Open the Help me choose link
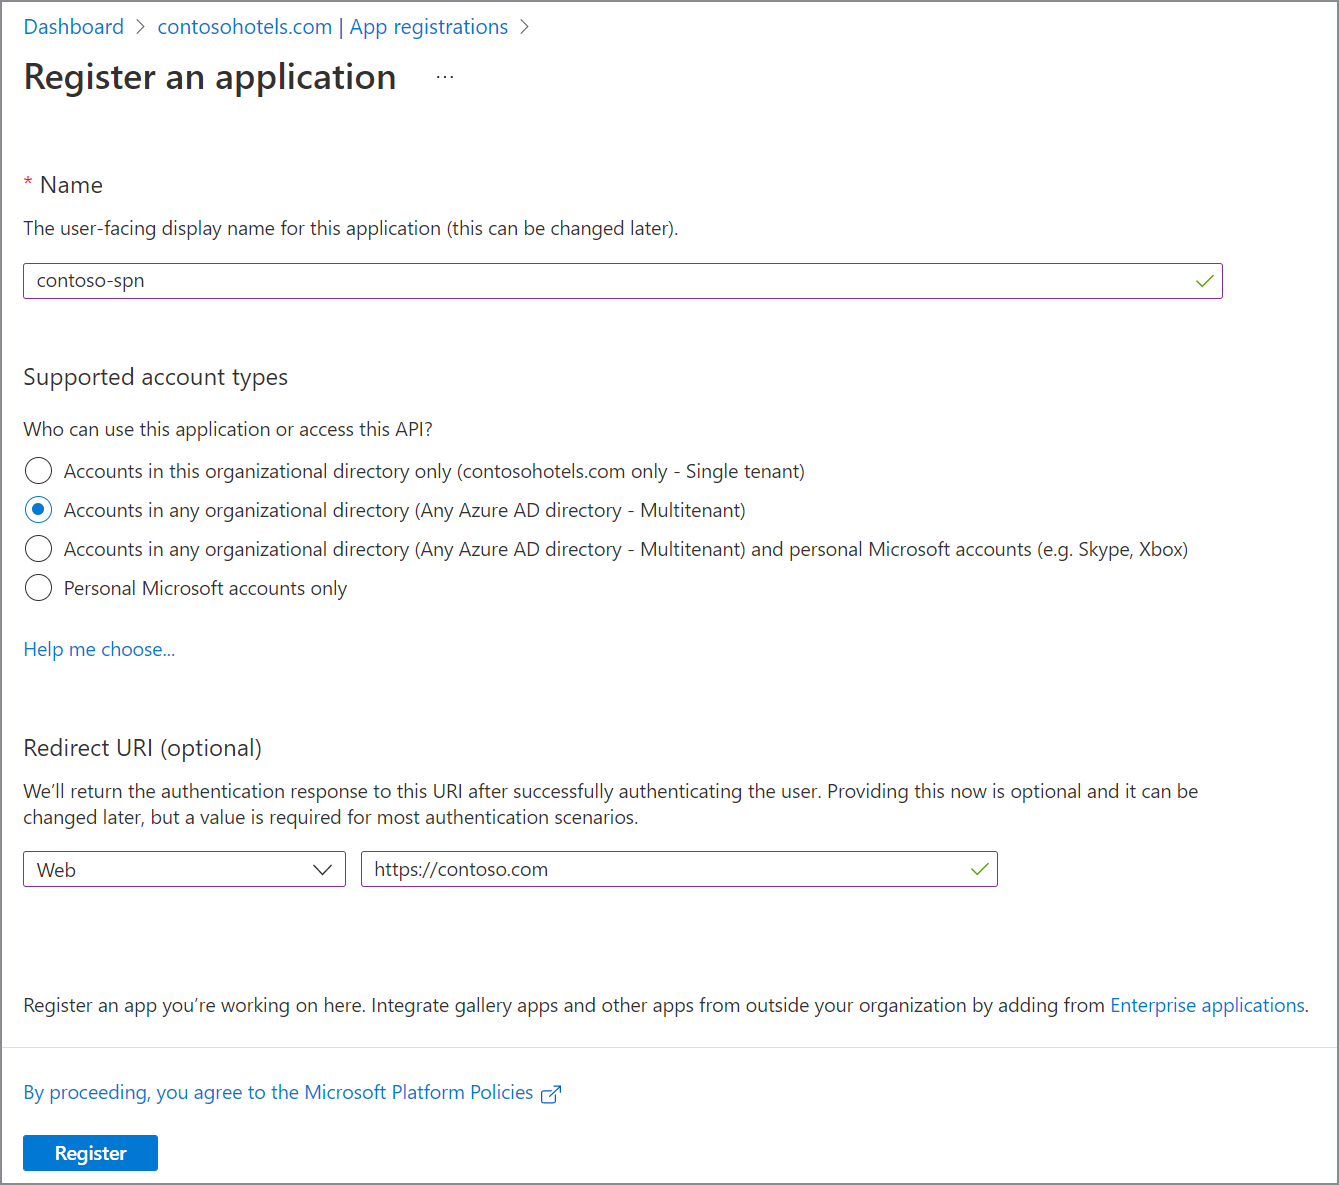This screenshot has height=1185, width=1339. tap(98, 649)
